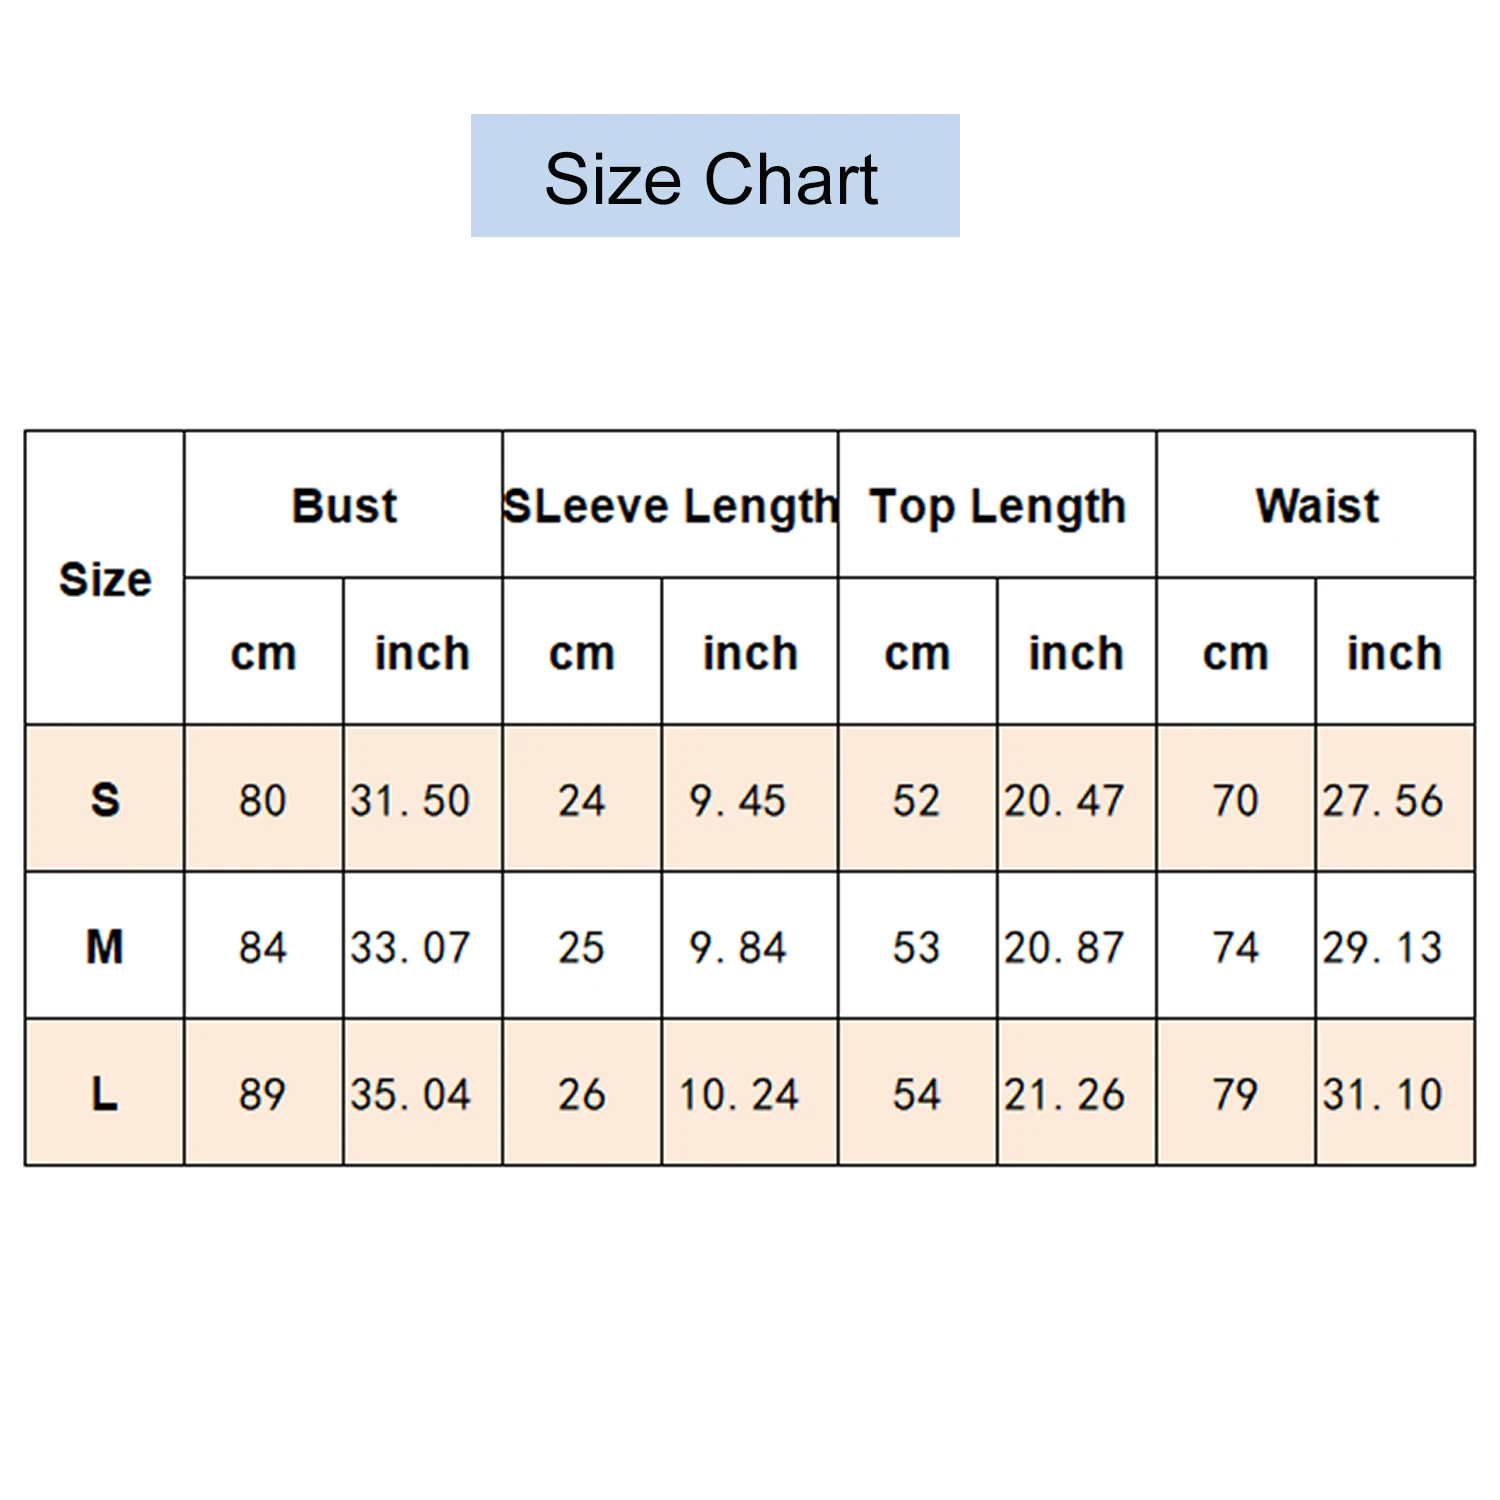1500x1500 pixels.
Task: Click the Waist column header
Action: [1317, 505]
